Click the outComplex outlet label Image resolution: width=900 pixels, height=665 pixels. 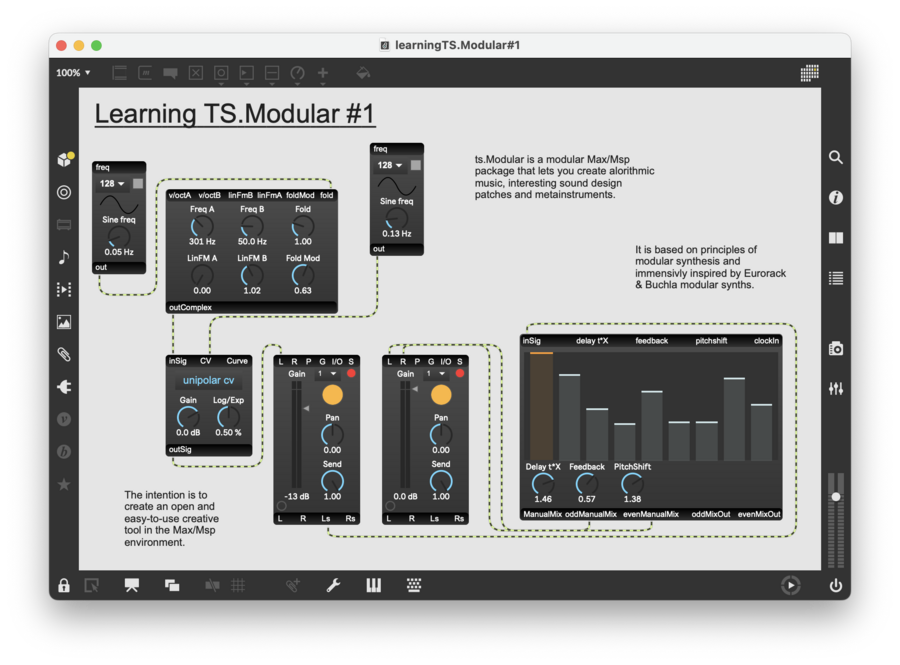190,308
